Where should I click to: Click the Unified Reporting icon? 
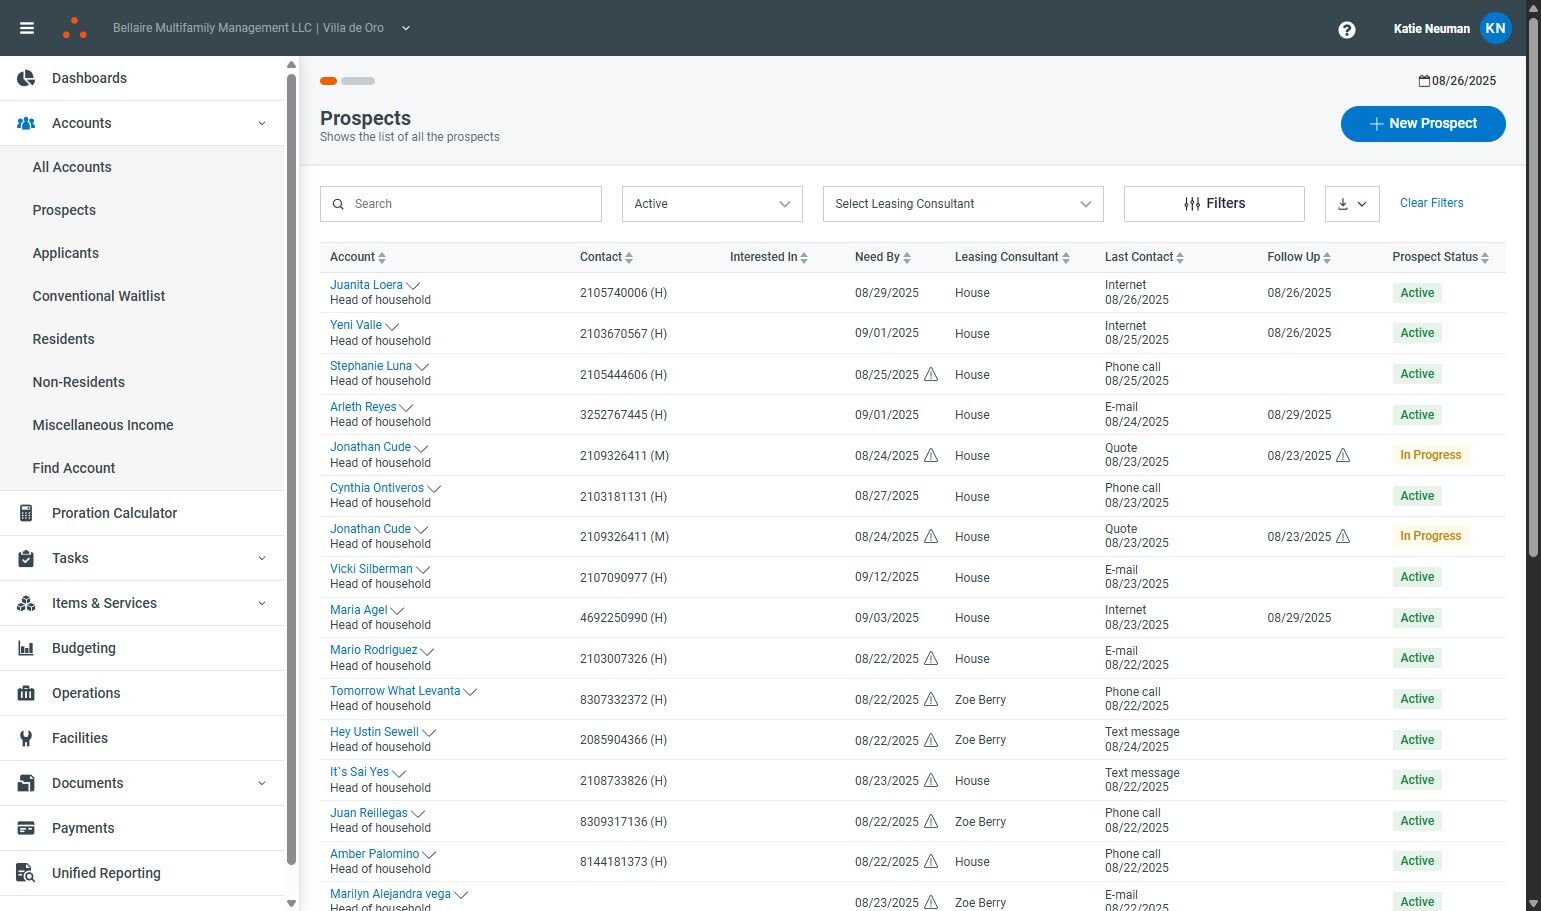(27, 873)
